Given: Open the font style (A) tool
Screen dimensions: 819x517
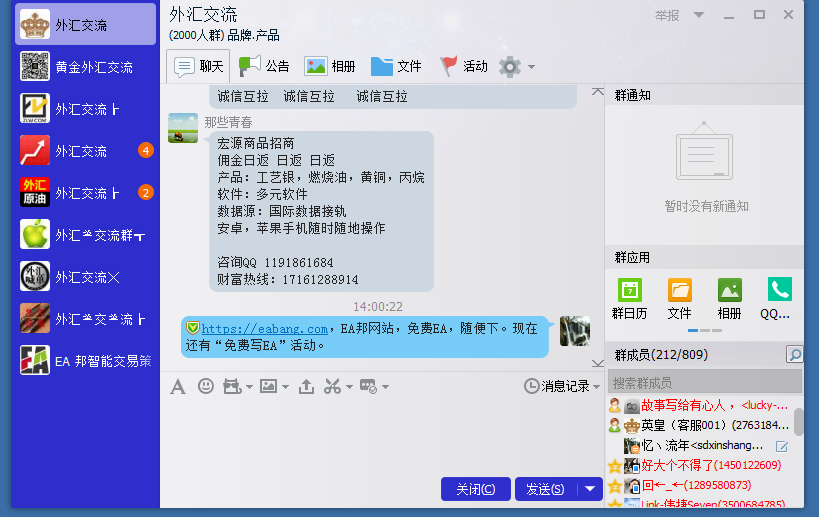Looking at the screenshot, I should (x=178, y=387).
